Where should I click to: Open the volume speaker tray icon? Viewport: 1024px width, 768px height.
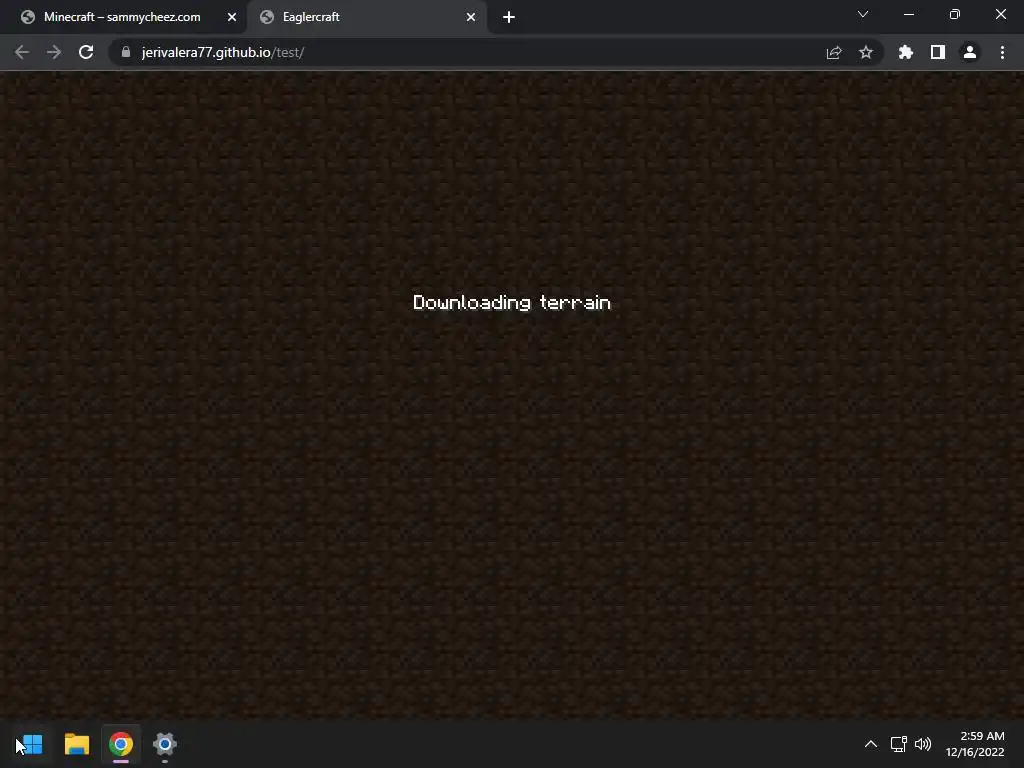923,744
